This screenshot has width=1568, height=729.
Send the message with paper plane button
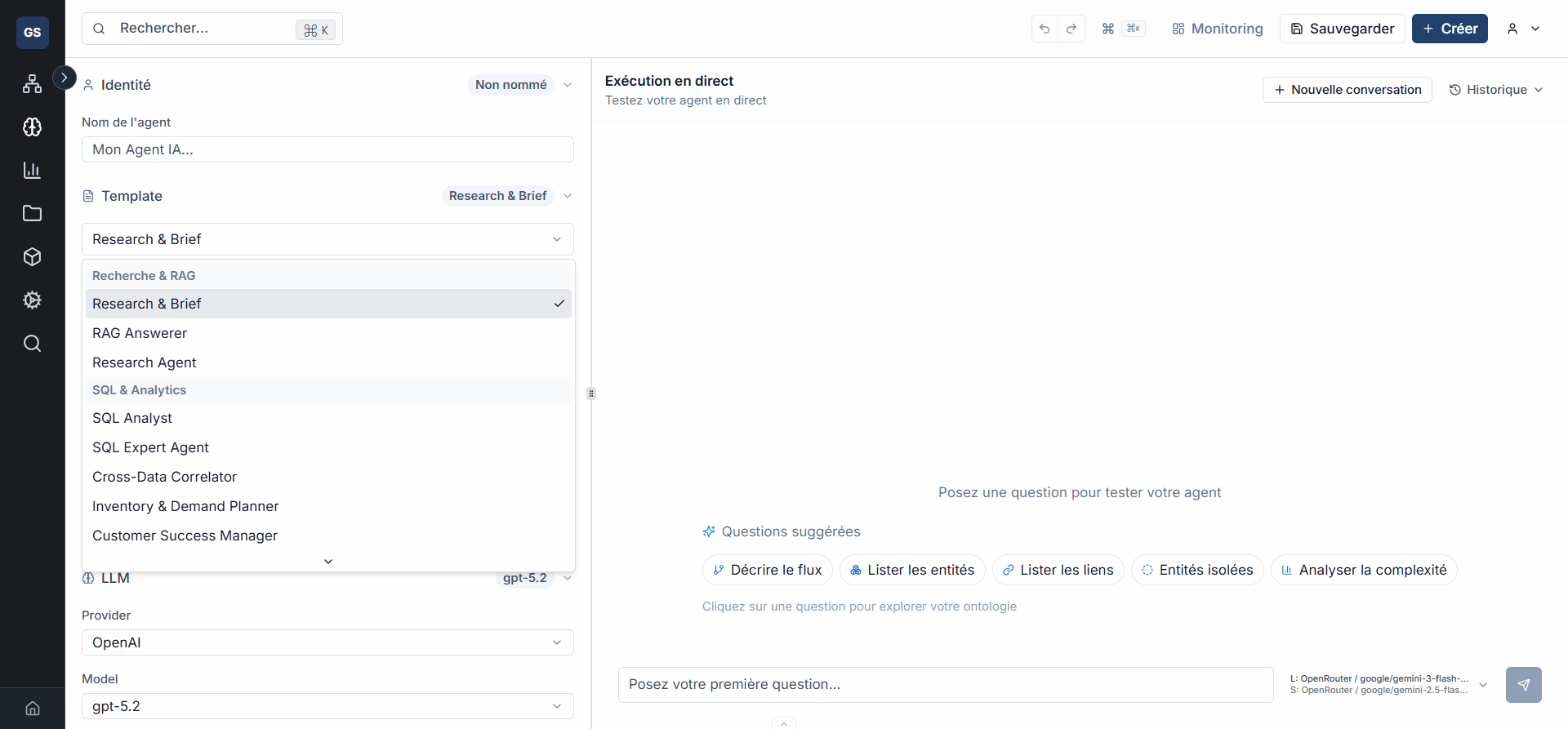[1523, 685]
